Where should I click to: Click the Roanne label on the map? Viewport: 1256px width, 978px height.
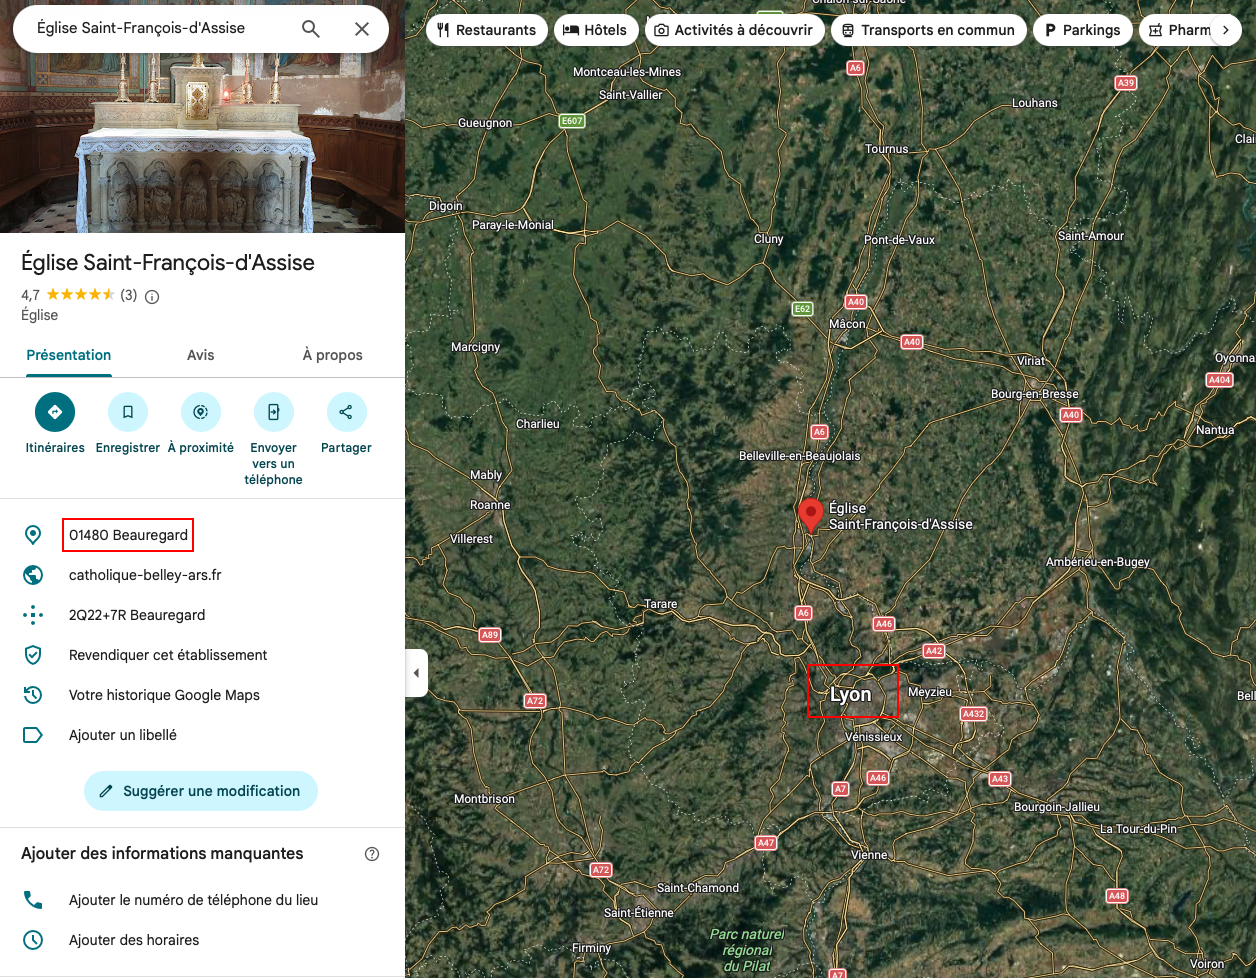point(490,505)
